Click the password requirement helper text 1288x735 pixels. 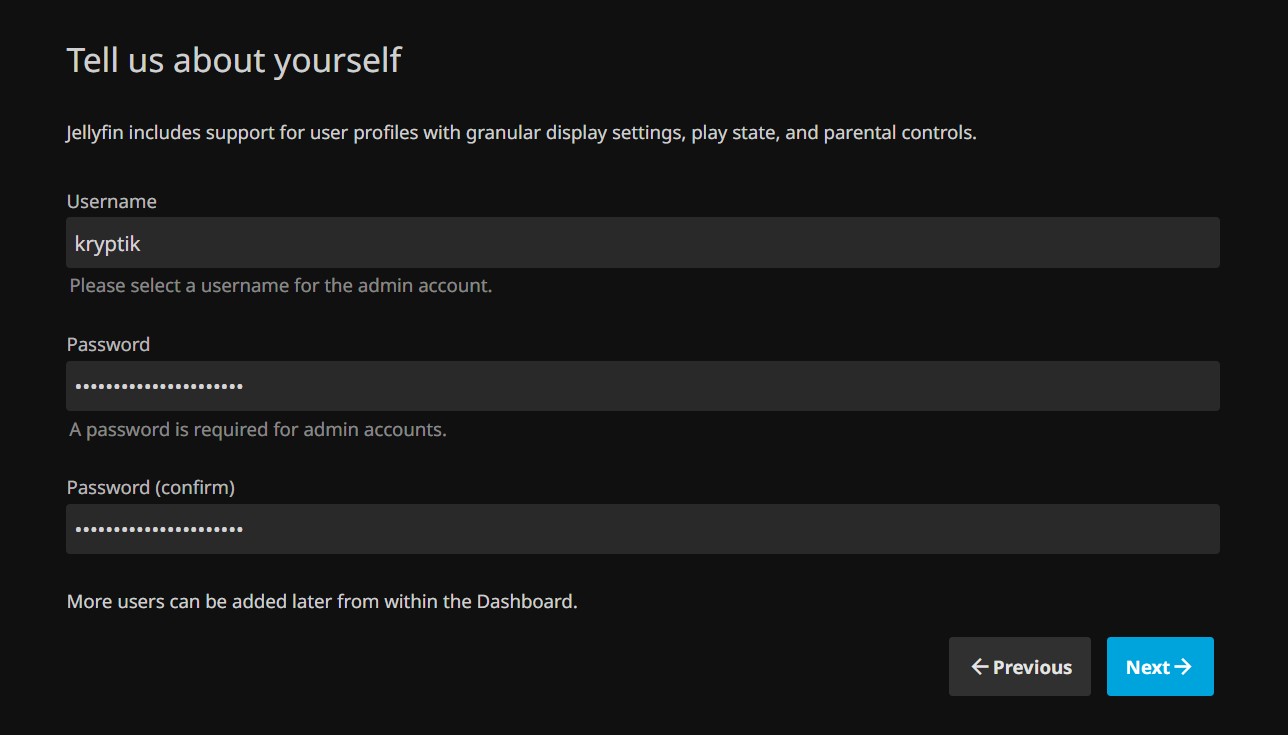(258, 429)
